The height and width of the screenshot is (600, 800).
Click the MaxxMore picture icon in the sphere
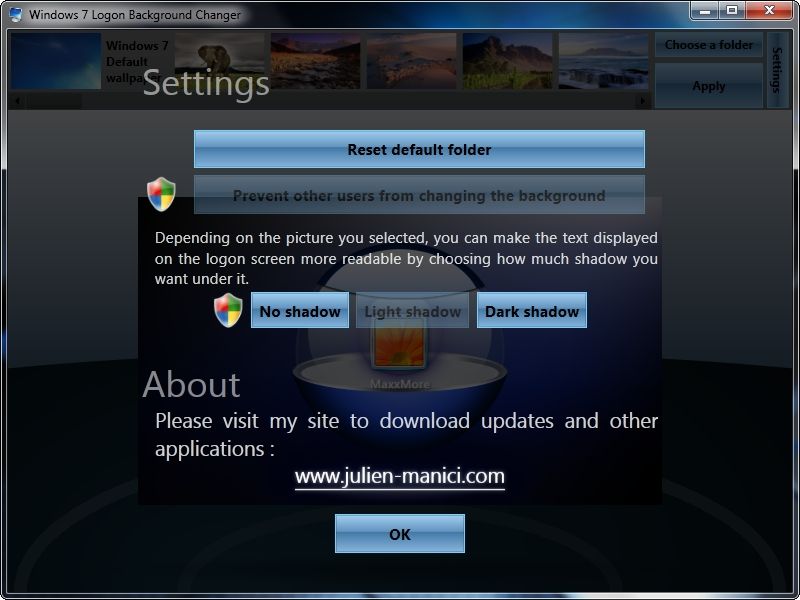(399, 346)
